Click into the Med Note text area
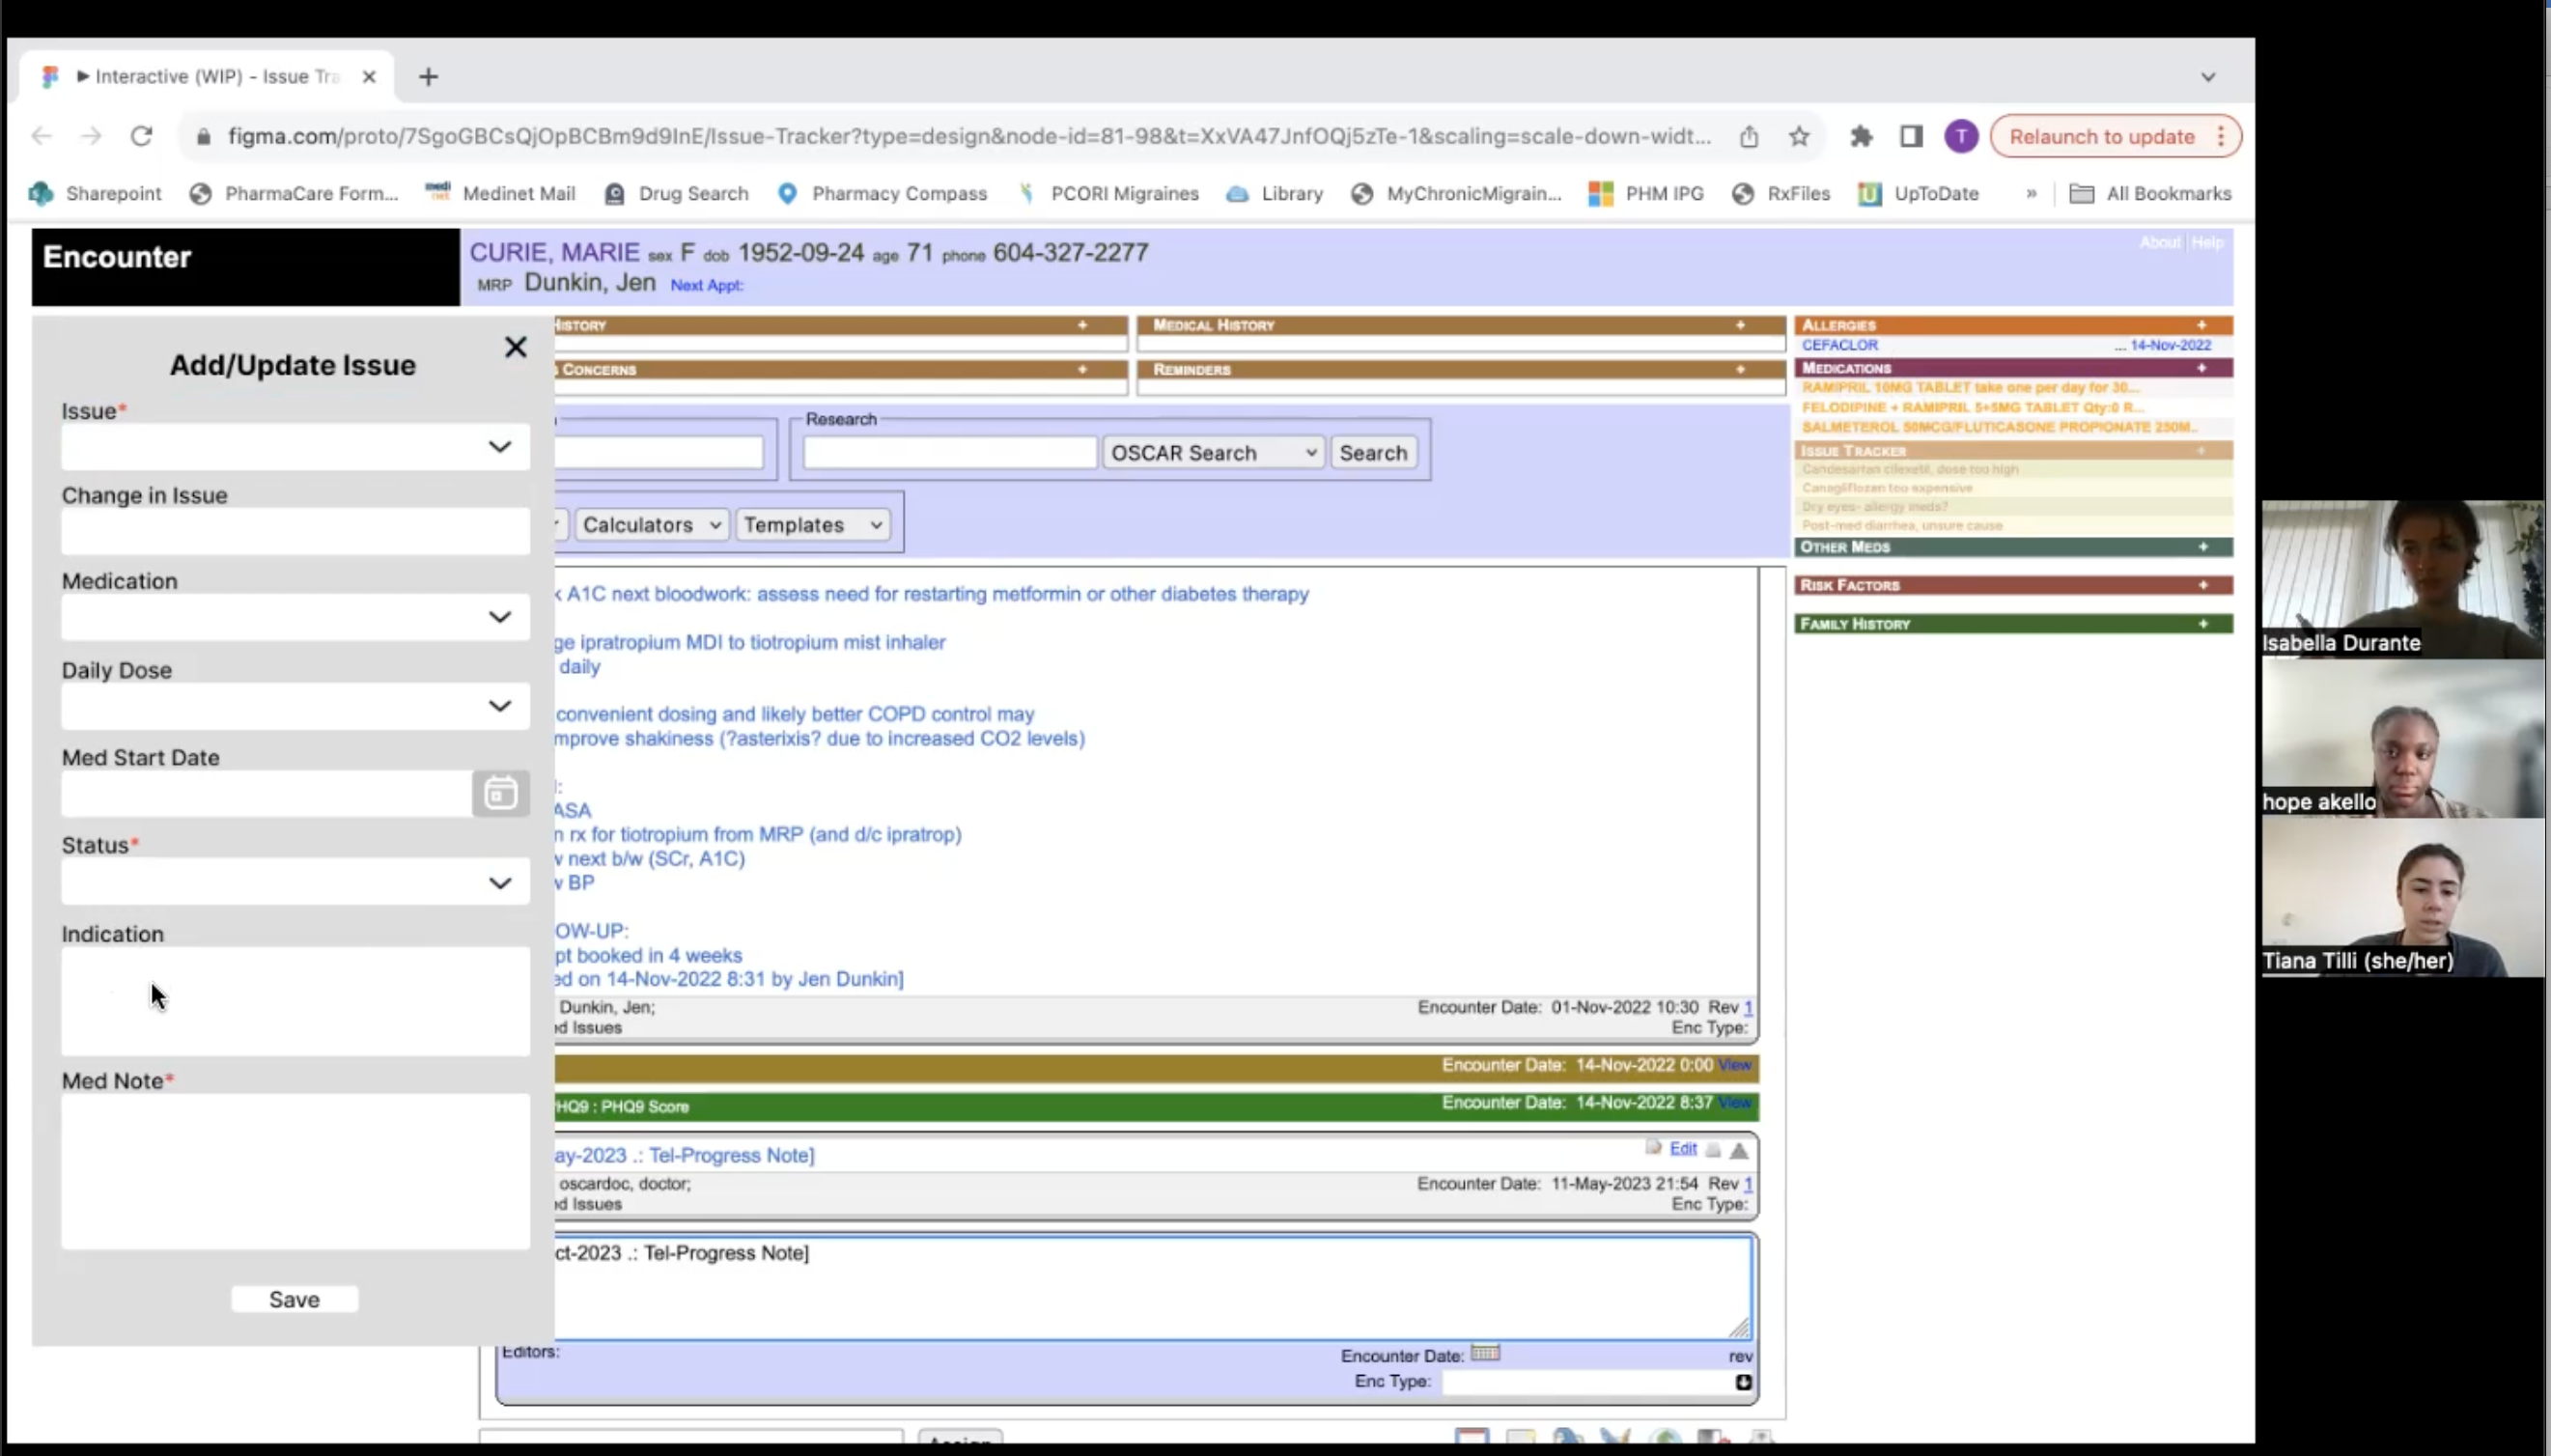 [x=295, y=1170]
